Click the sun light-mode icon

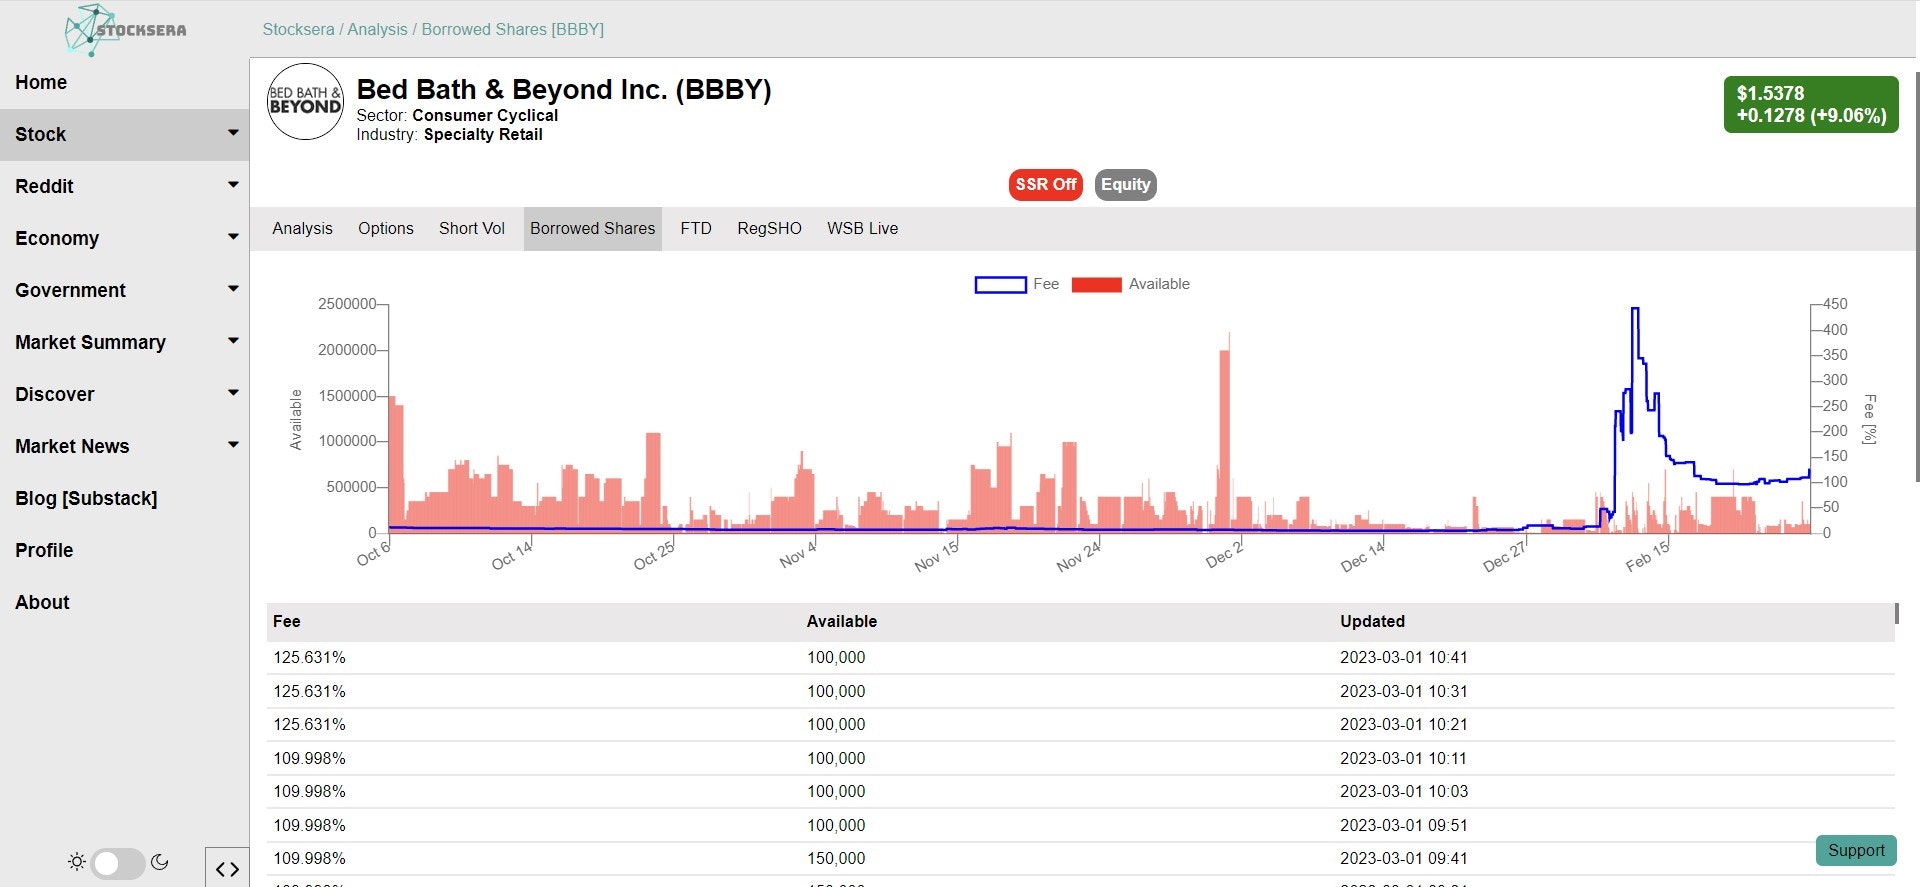[76, 861]
